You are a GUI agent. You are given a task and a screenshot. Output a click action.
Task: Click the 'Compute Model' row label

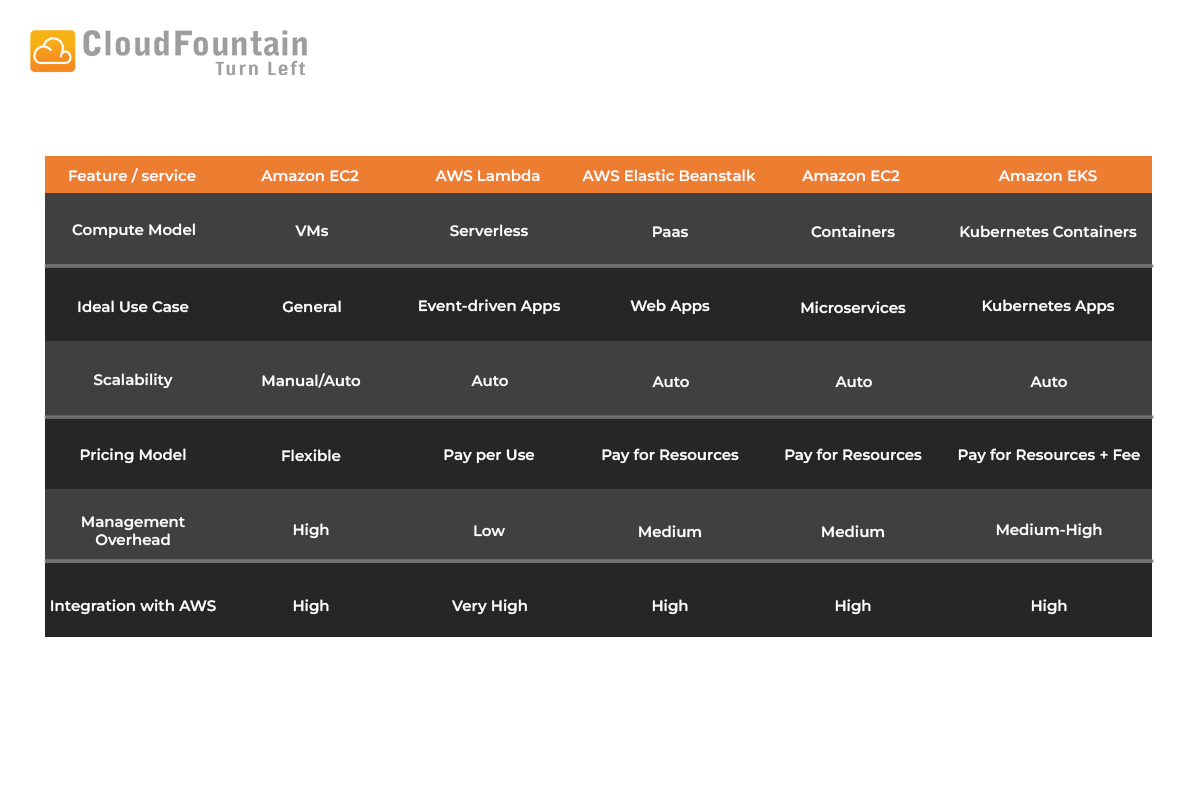[133, 229]
